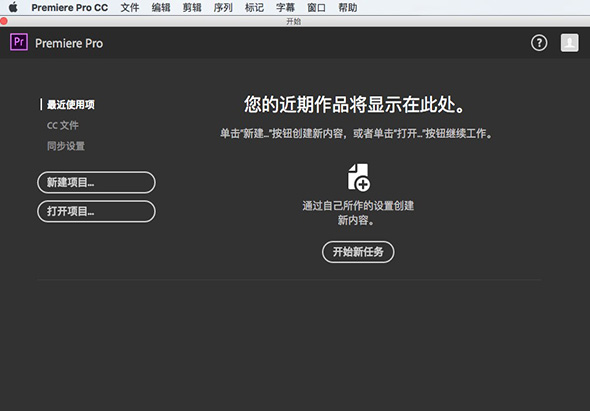Open the Premiere Pro CC application menu
Image resolution: width=590 pixels, height=411 pixels.
[70, 8]
